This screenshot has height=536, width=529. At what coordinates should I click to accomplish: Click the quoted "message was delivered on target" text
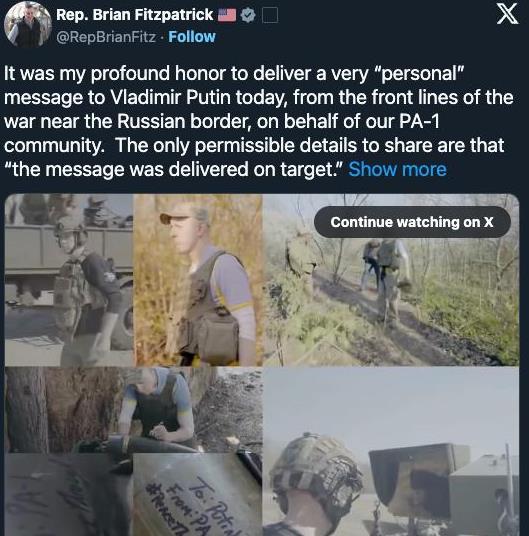point(175,169)
